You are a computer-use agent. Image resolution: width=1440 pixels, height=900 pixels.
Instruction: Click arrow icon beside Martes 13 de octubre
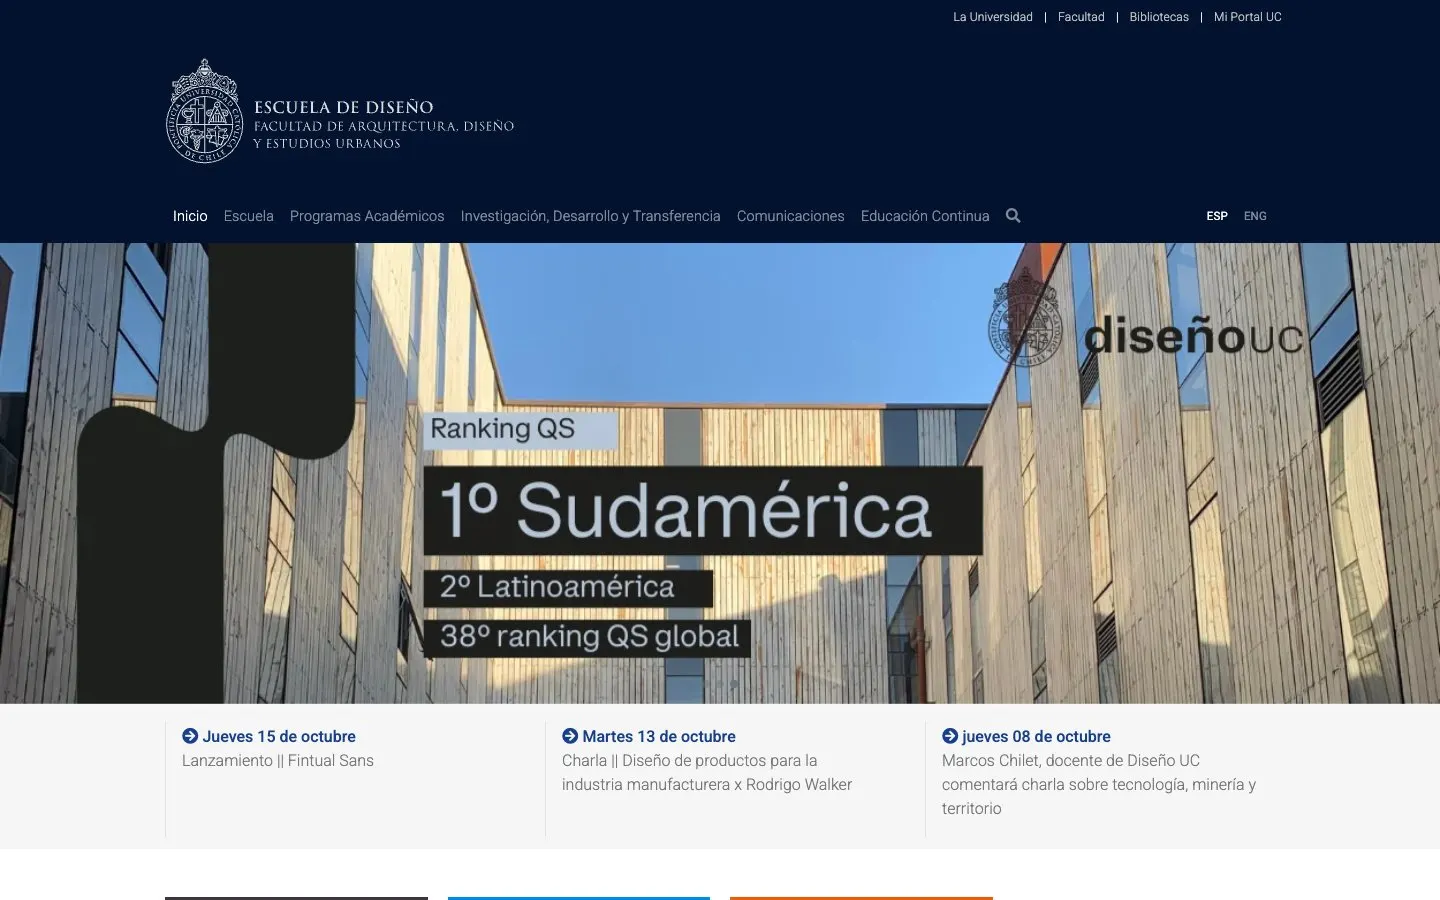[x=570, y=736]
